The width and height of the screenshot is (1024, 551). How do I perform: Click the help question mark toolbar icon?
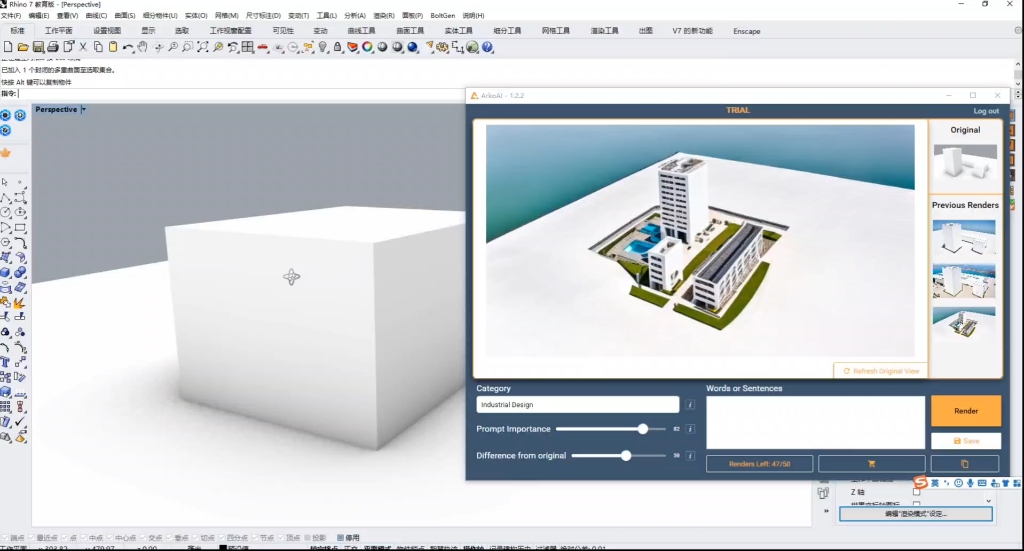point(487,47)
